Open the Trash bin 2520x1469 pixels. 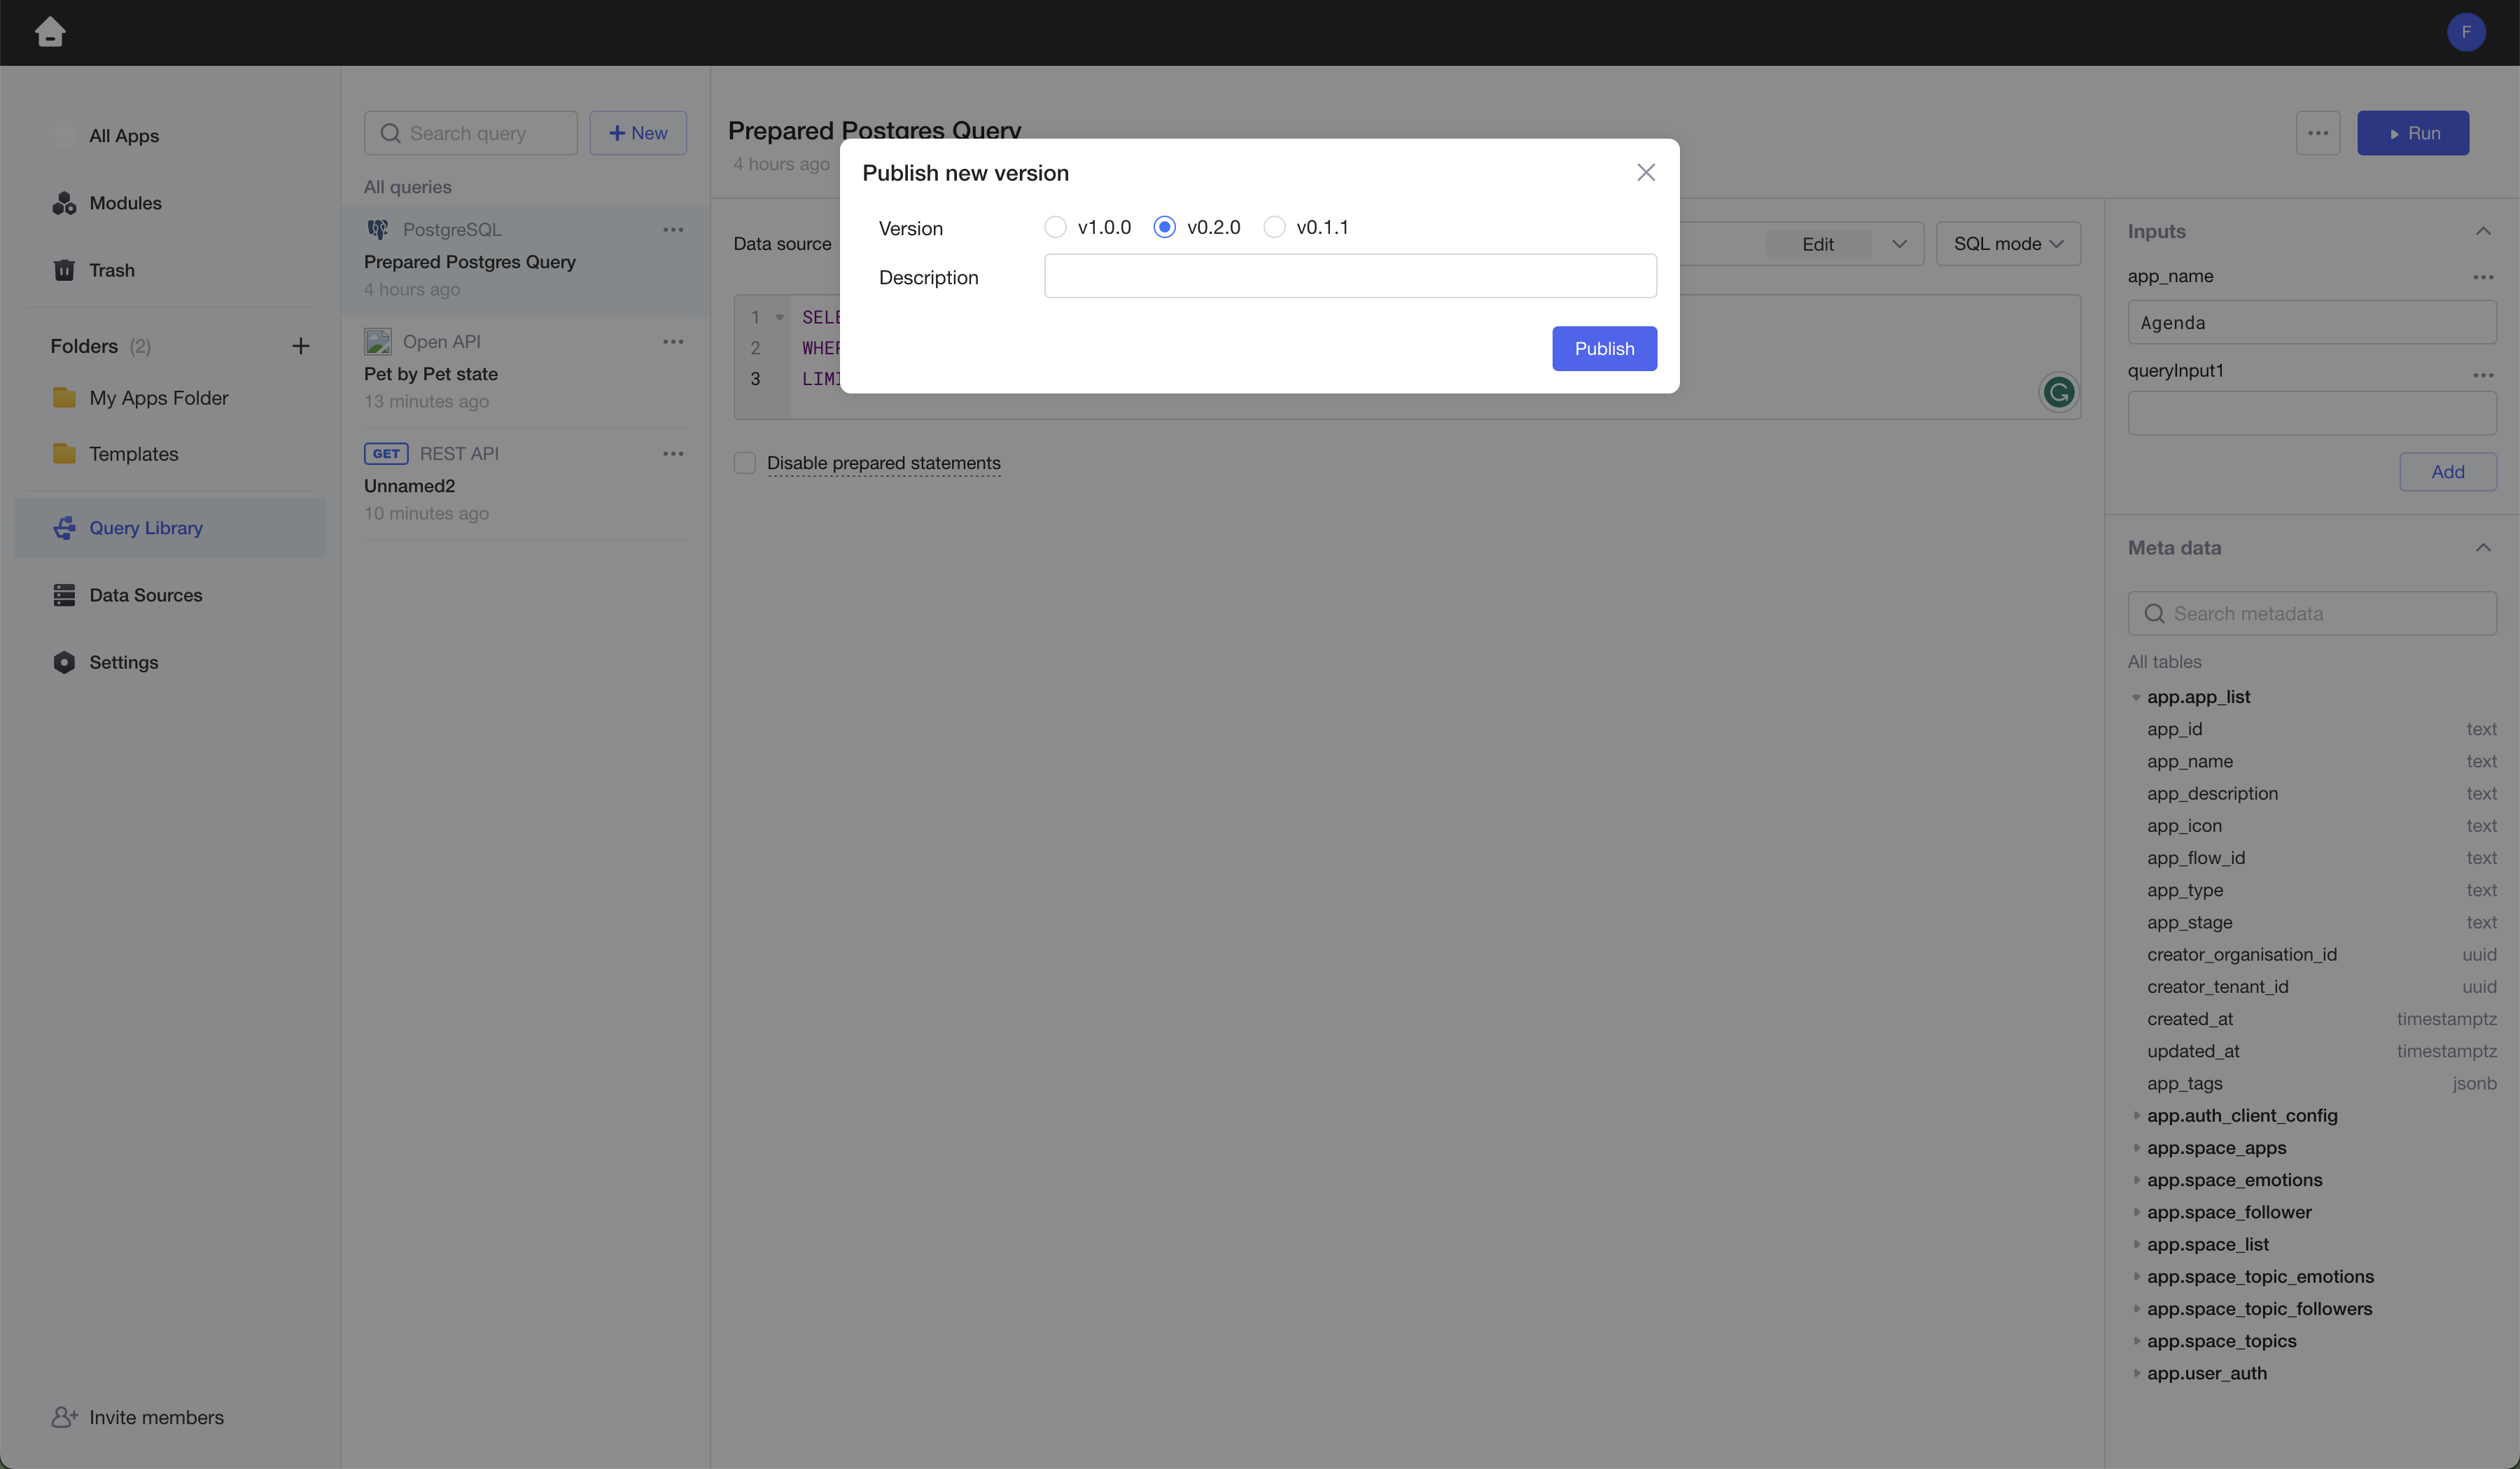[110, 270]
